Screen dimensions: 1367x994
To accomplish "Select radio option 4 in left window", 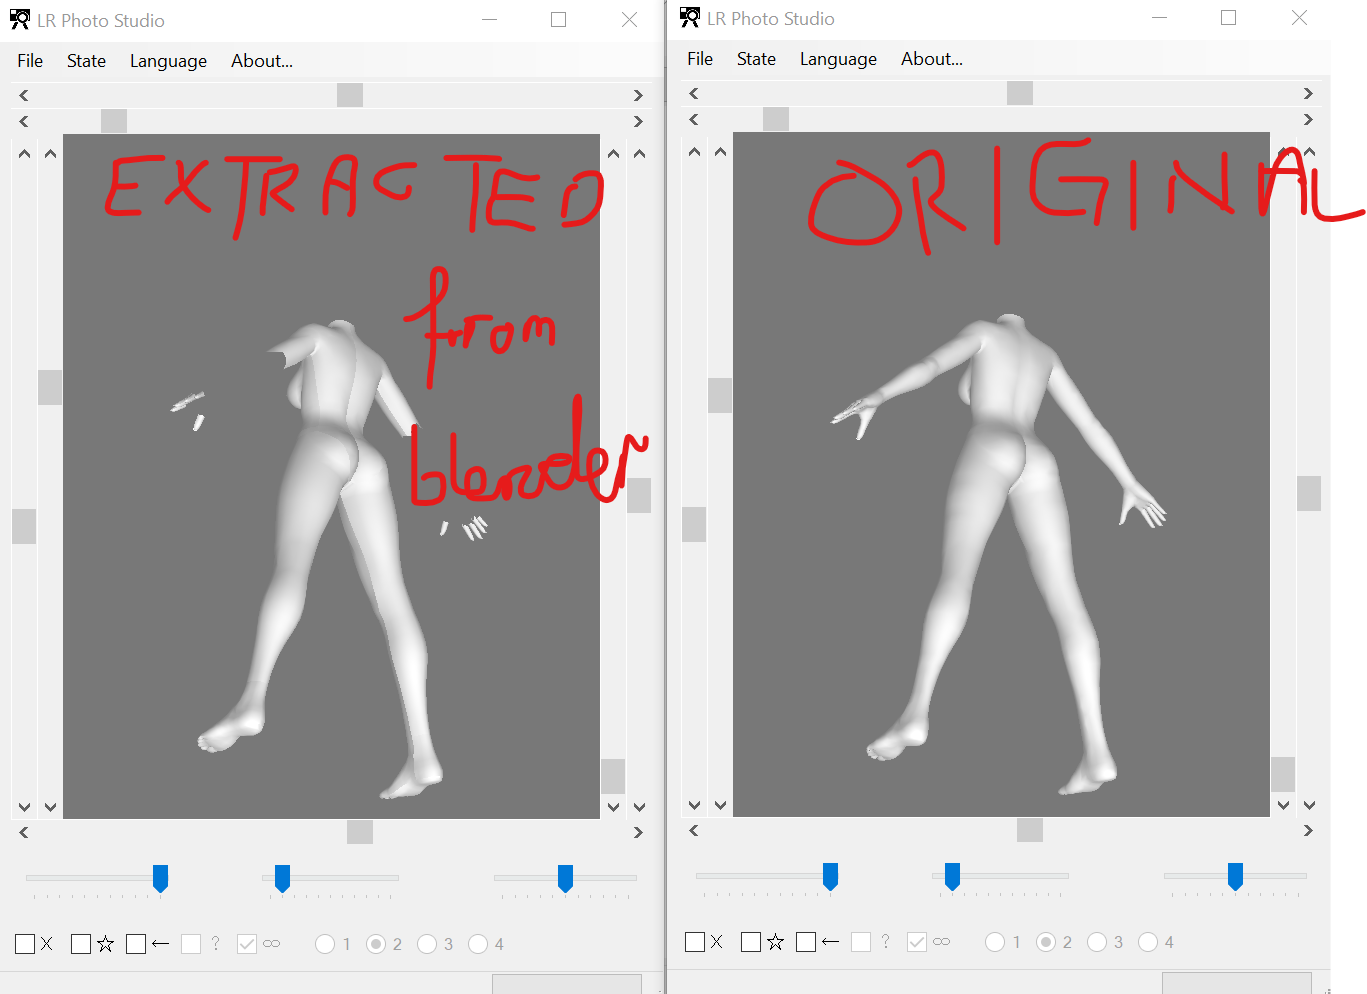I will (478, 944).
